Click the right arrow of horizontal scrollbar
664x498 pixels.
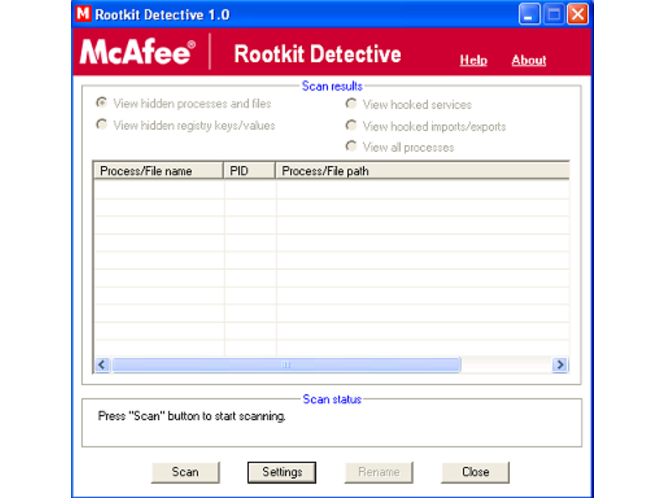[560, 365]
